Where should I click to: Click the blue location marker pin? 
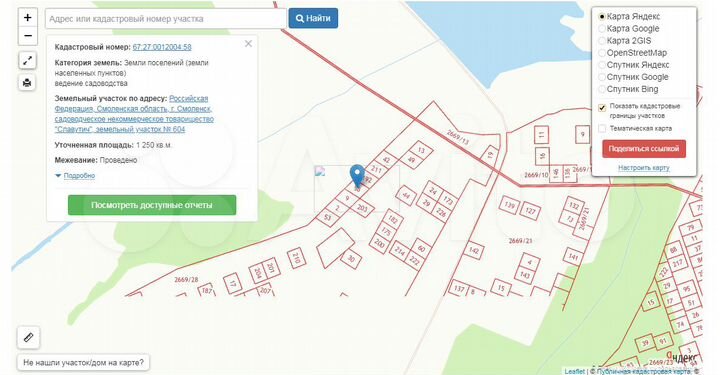(357, 176)
